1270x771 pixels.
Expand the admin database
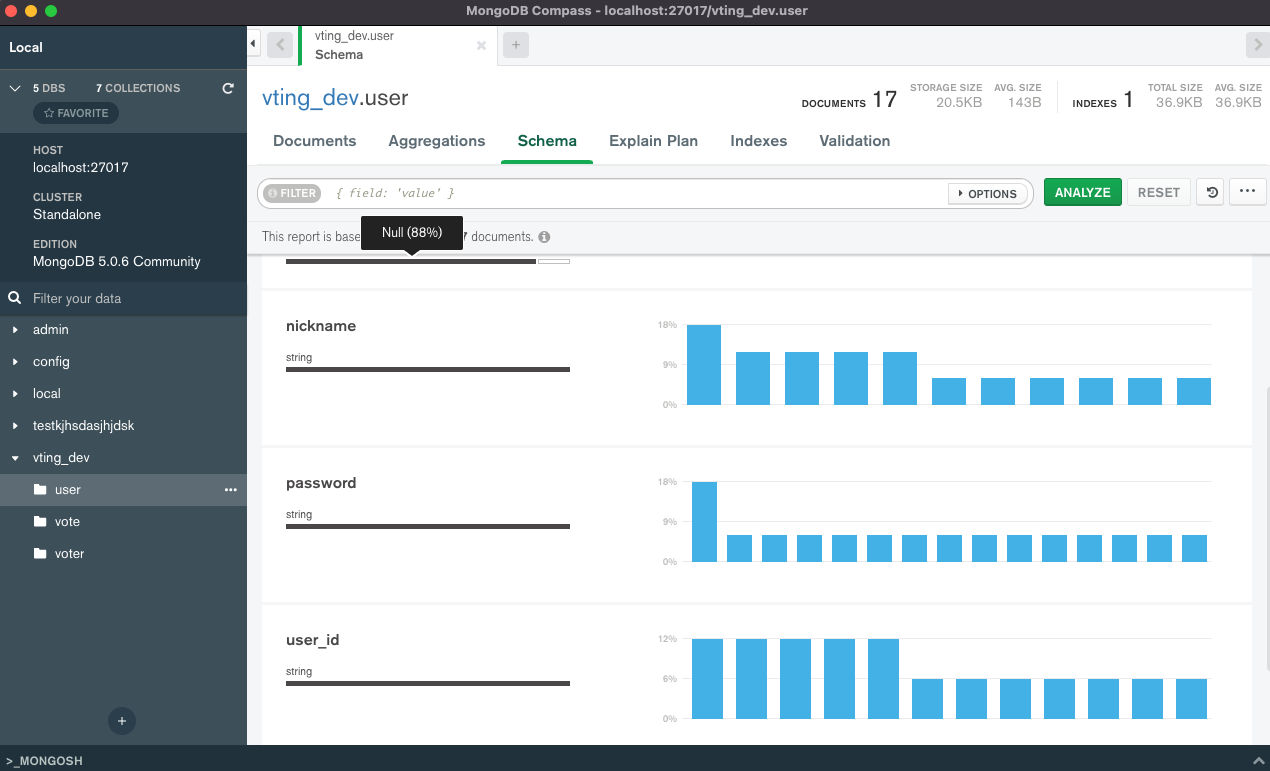tap(15, 329)
